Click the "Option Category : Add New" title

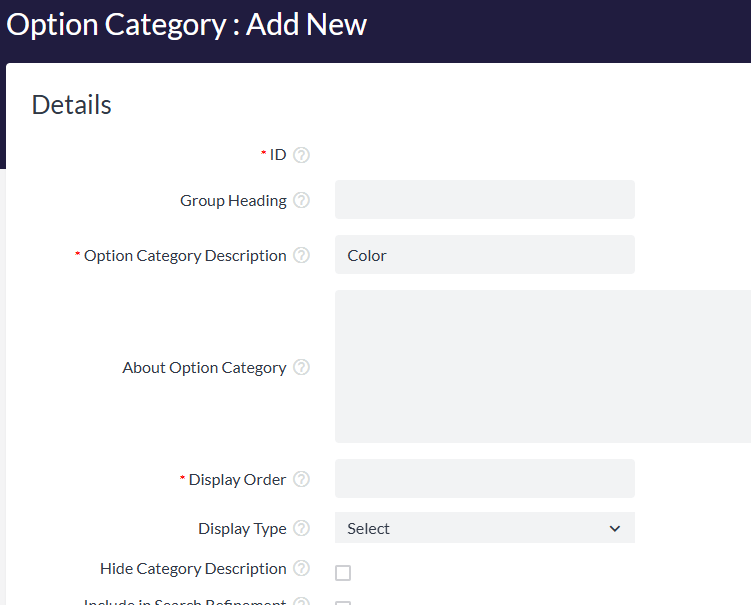click(x=187, y=25)
